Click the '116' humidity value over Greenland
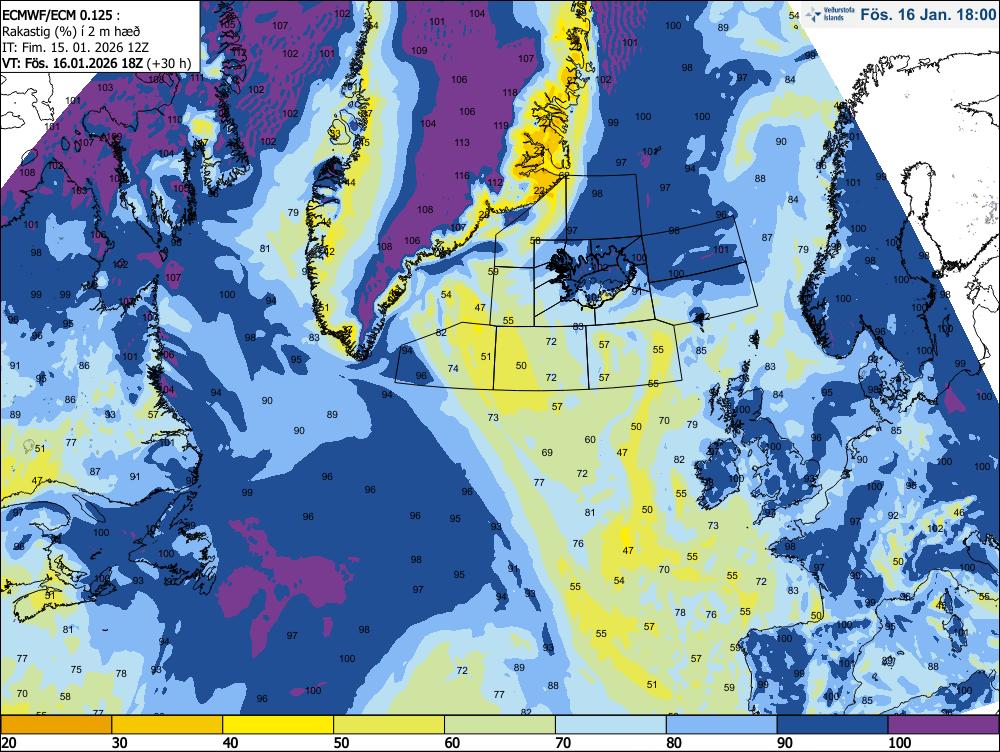This screenshot has height=752, width=1000. 462,175
